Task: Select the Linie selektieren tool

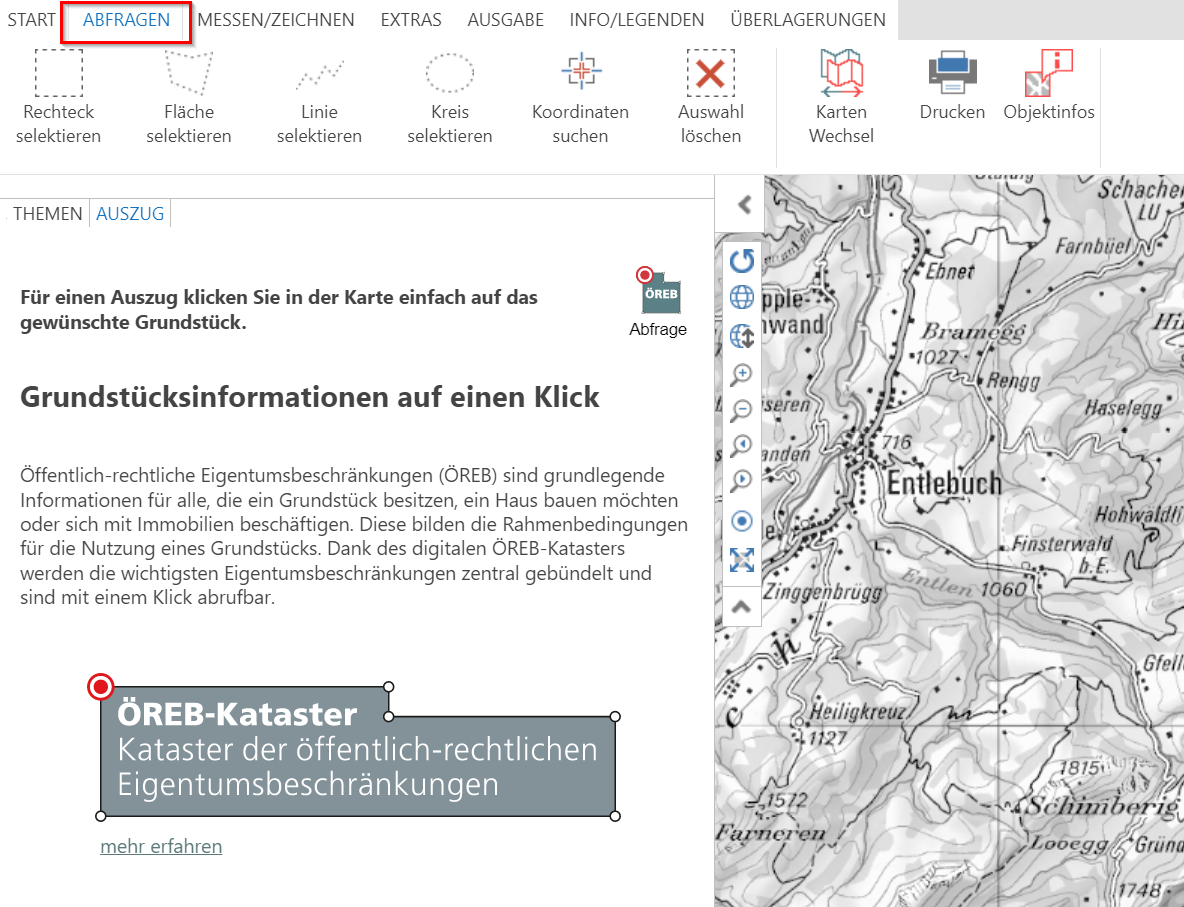Action: click(319, 90)
